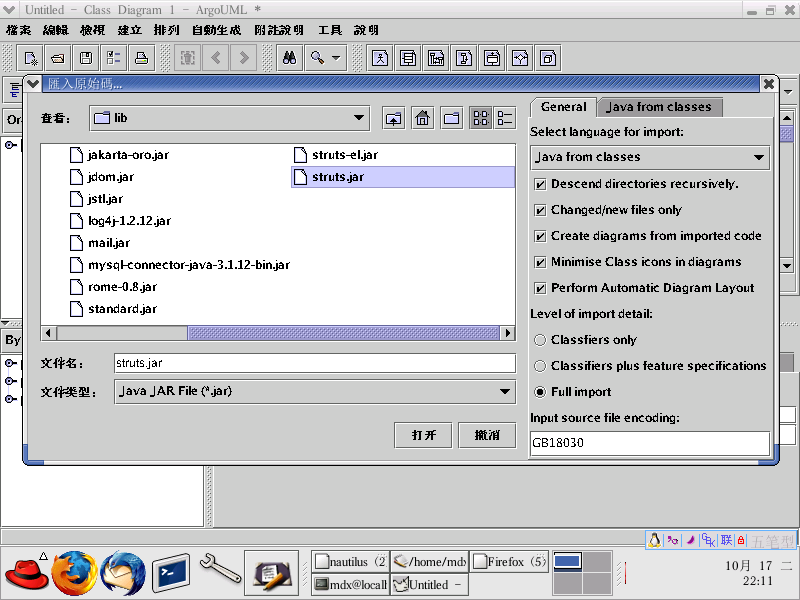Switch file chooser to details view

[x=505, y=118]
